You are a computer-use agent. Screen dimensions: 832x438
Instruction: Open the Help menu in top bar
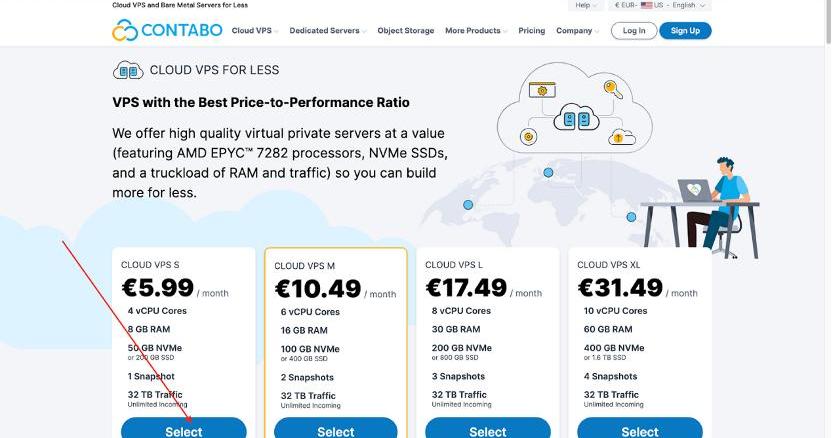click(586, 5)
